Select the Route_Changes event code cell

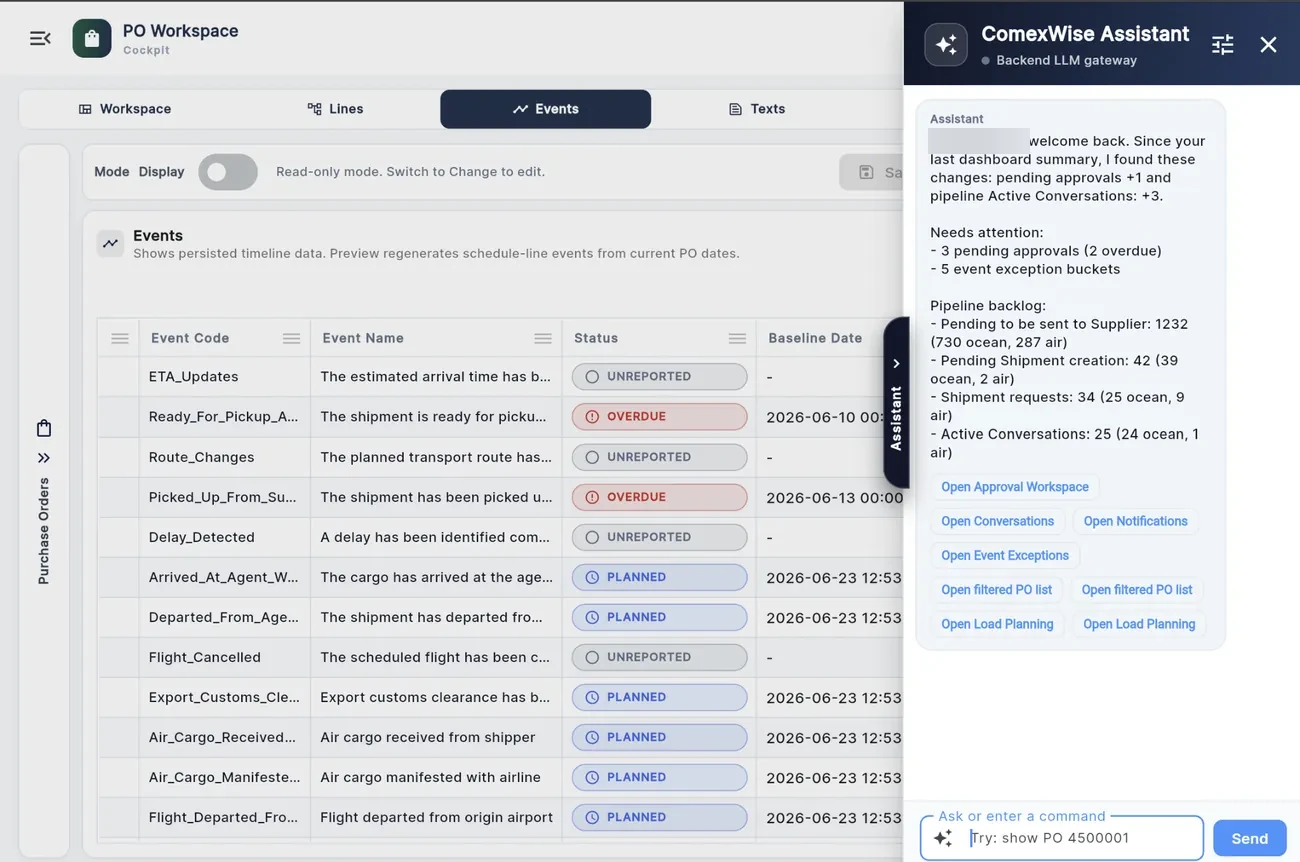(x=225, y=457)
